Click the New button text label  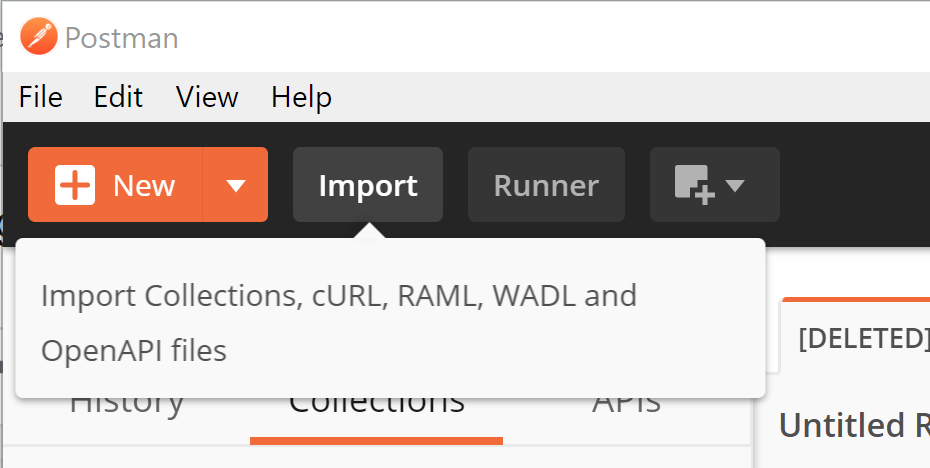tap(144, 186)
